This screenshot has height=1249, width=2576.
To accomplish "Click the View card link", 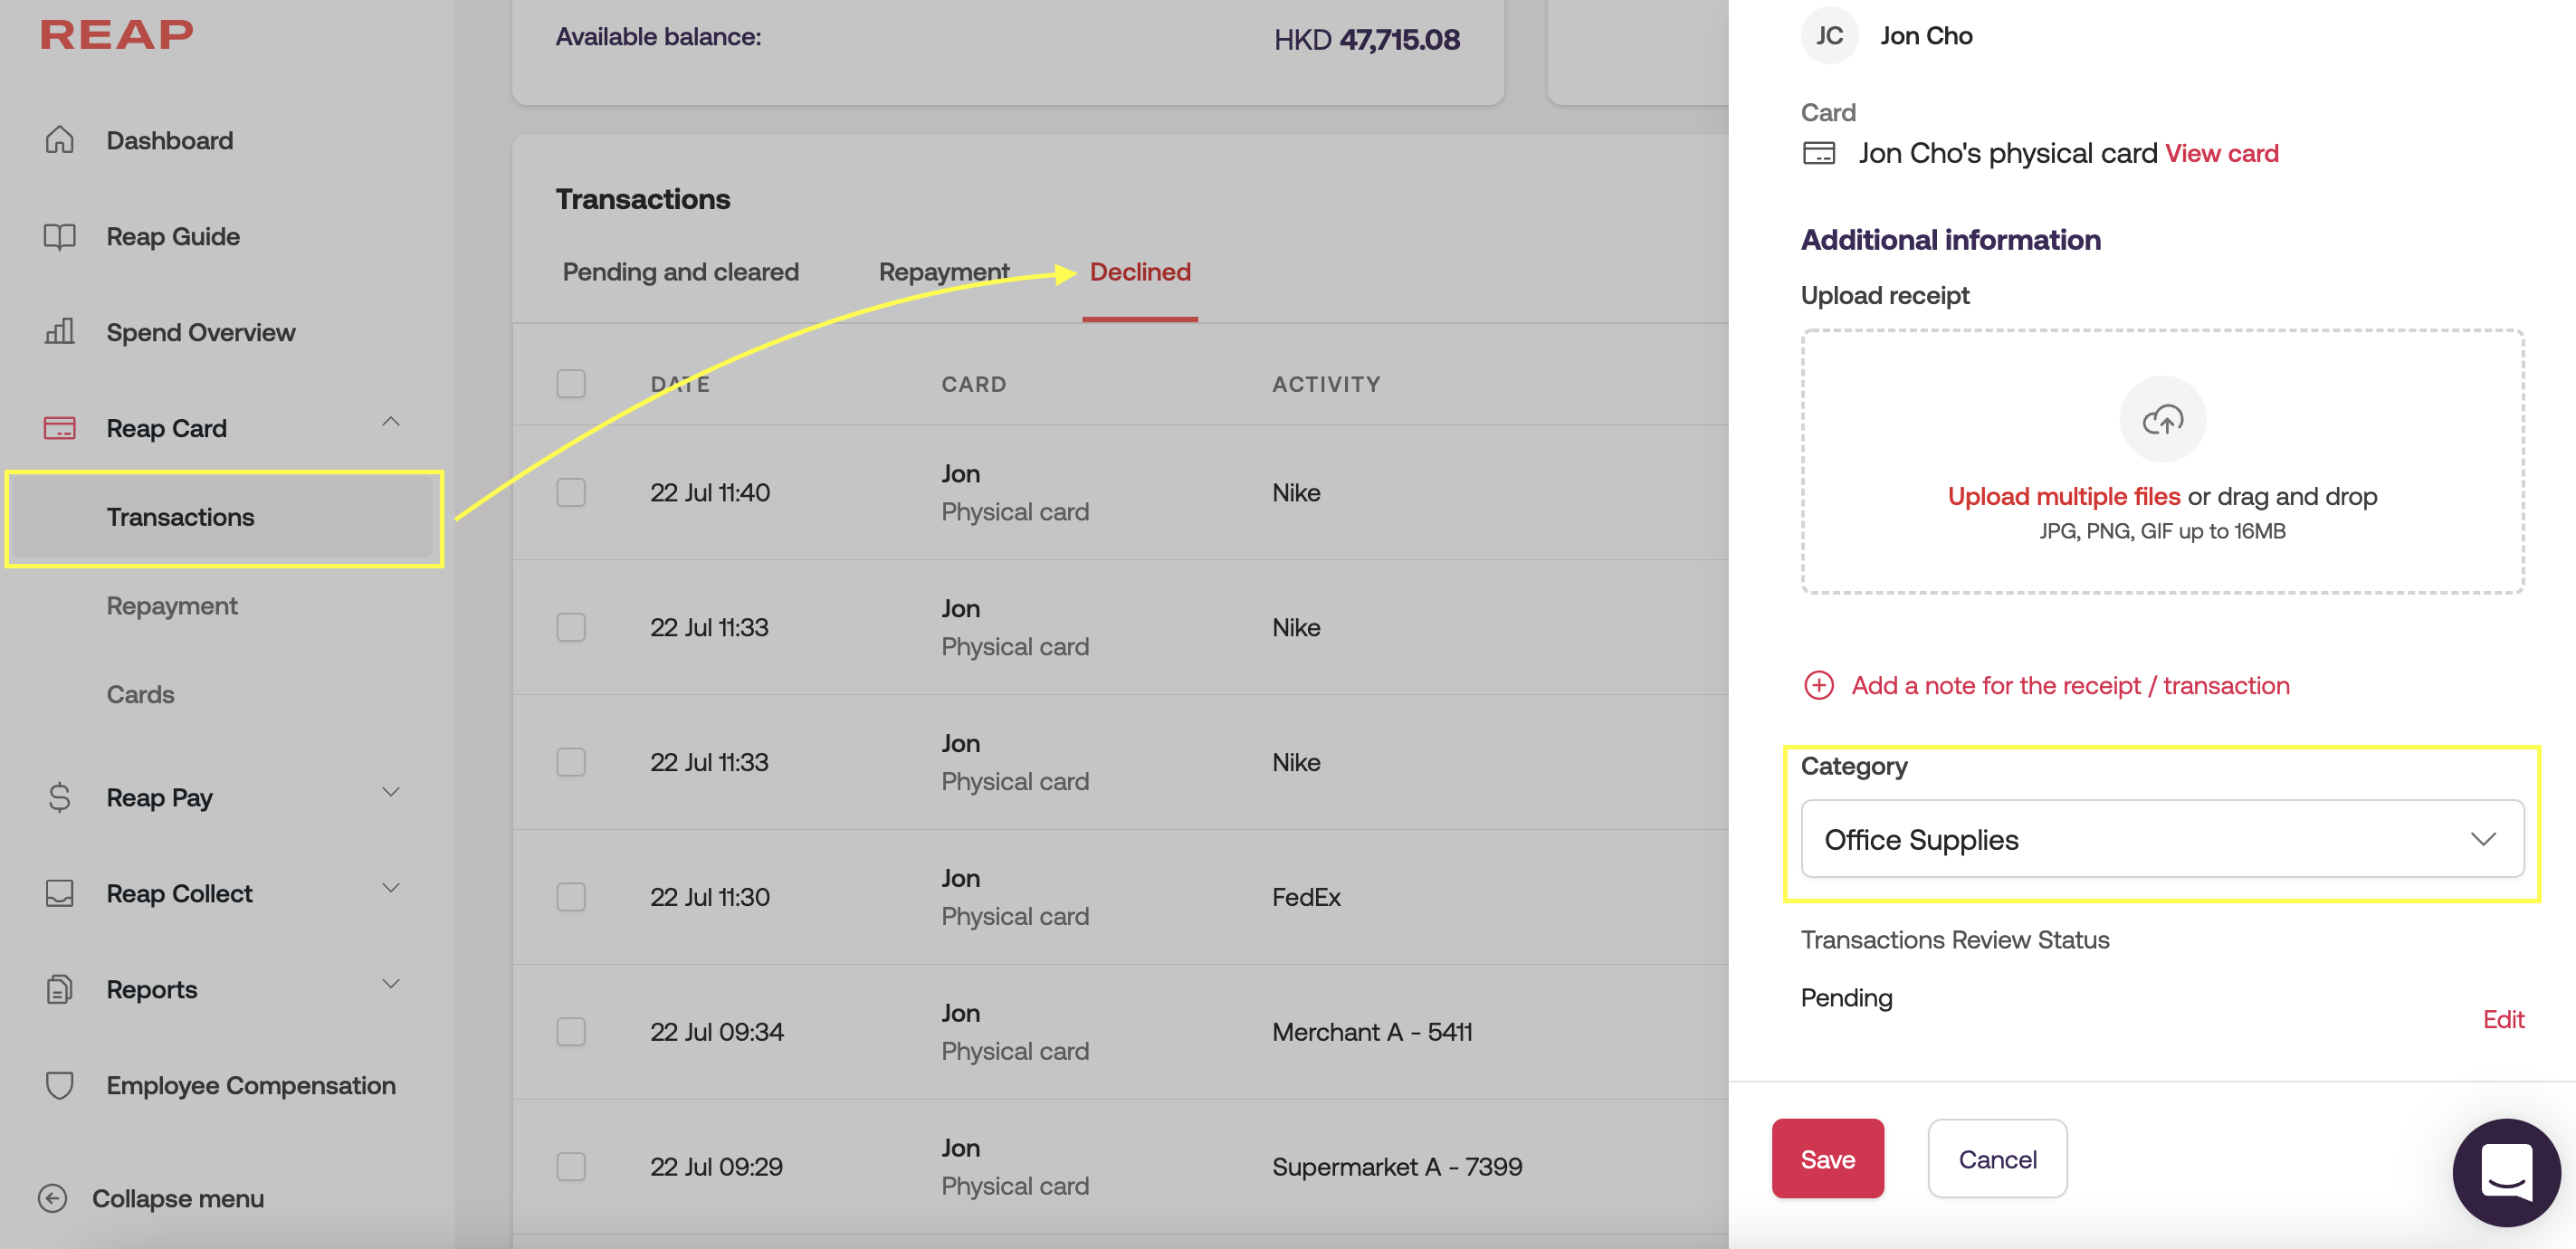I will pyautogui.click(x=2221, y=153).
